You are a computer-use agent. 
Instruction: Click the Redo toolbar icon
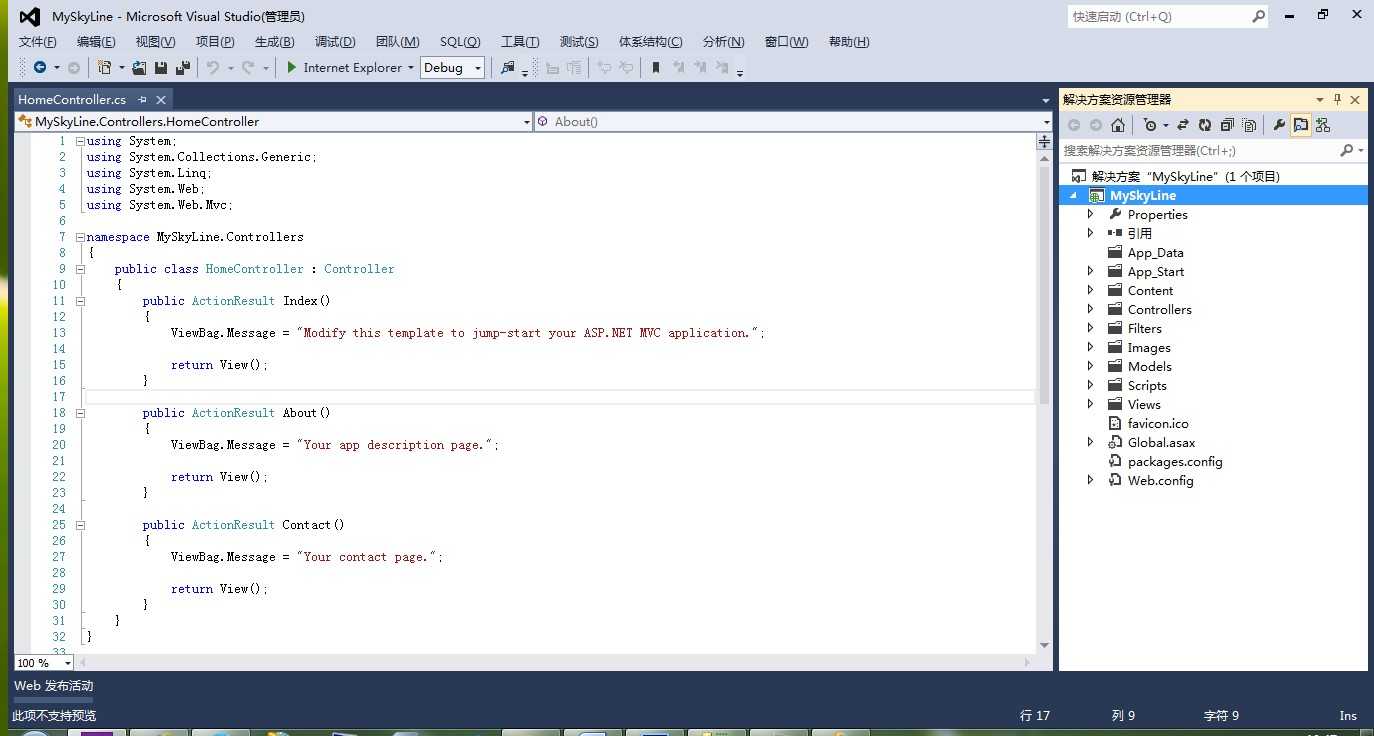[249, 67]
